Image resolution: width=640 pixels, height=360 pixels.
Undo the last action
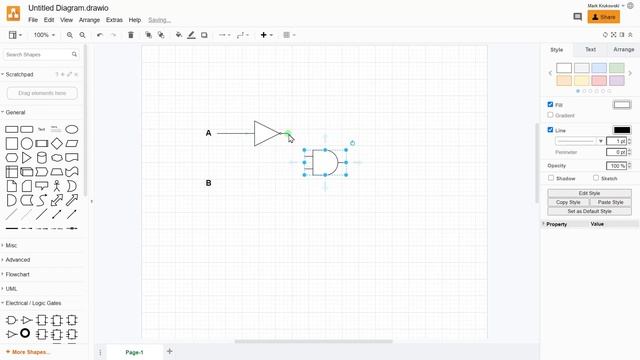(x=100, y=35)
